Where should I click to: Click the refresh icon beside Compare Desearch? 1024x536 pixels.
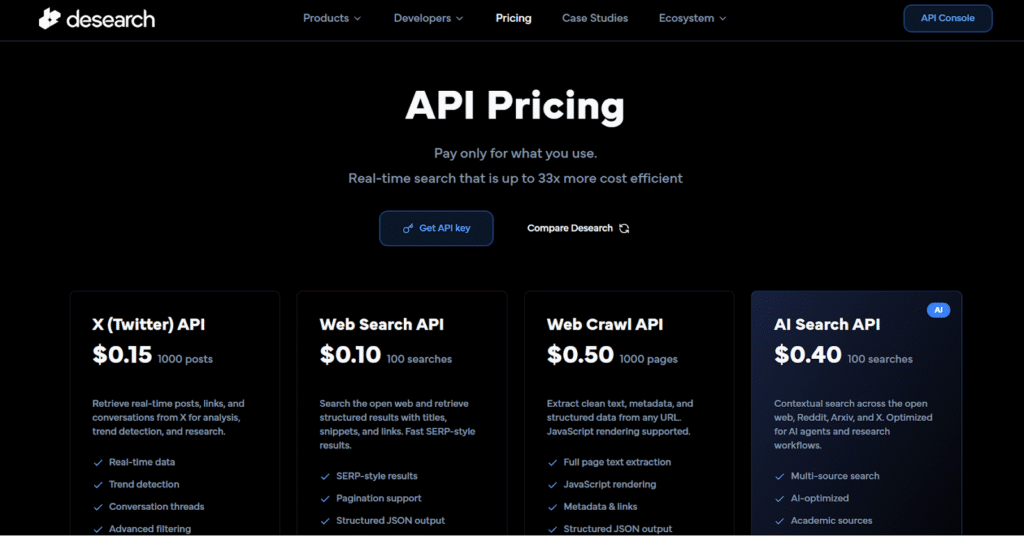tap(624, 228)
